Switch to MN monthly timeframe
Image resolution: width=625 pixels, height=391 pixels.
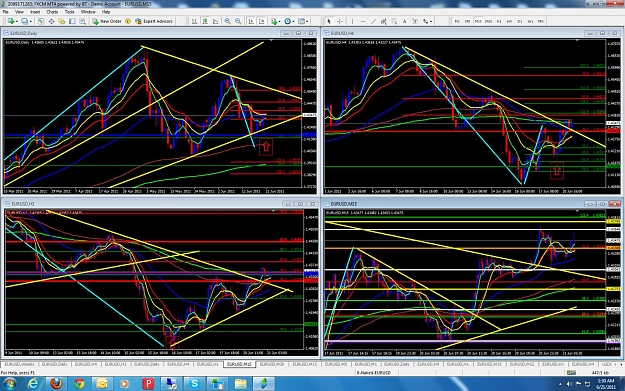(x=541, y=21)
